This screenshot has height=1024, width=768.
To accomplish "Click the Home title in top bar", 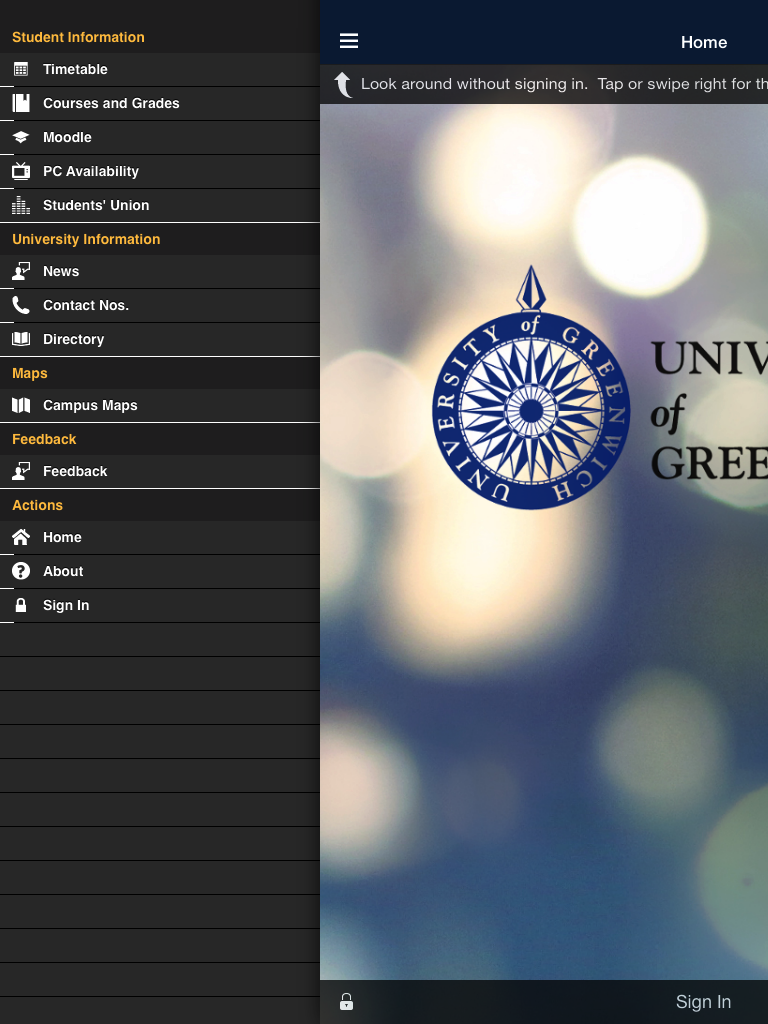I will (x=704, y=42).
